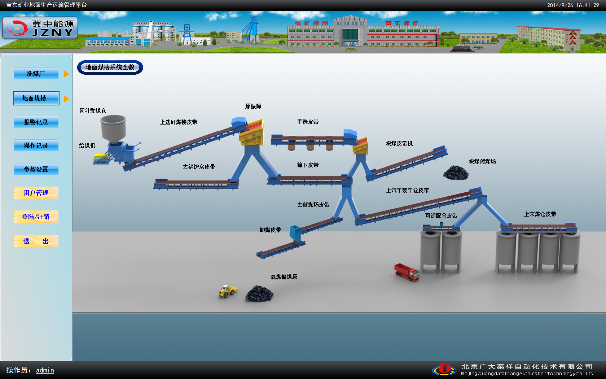Click the yellow feeder machine under hopper

click(x=101, y=158)
